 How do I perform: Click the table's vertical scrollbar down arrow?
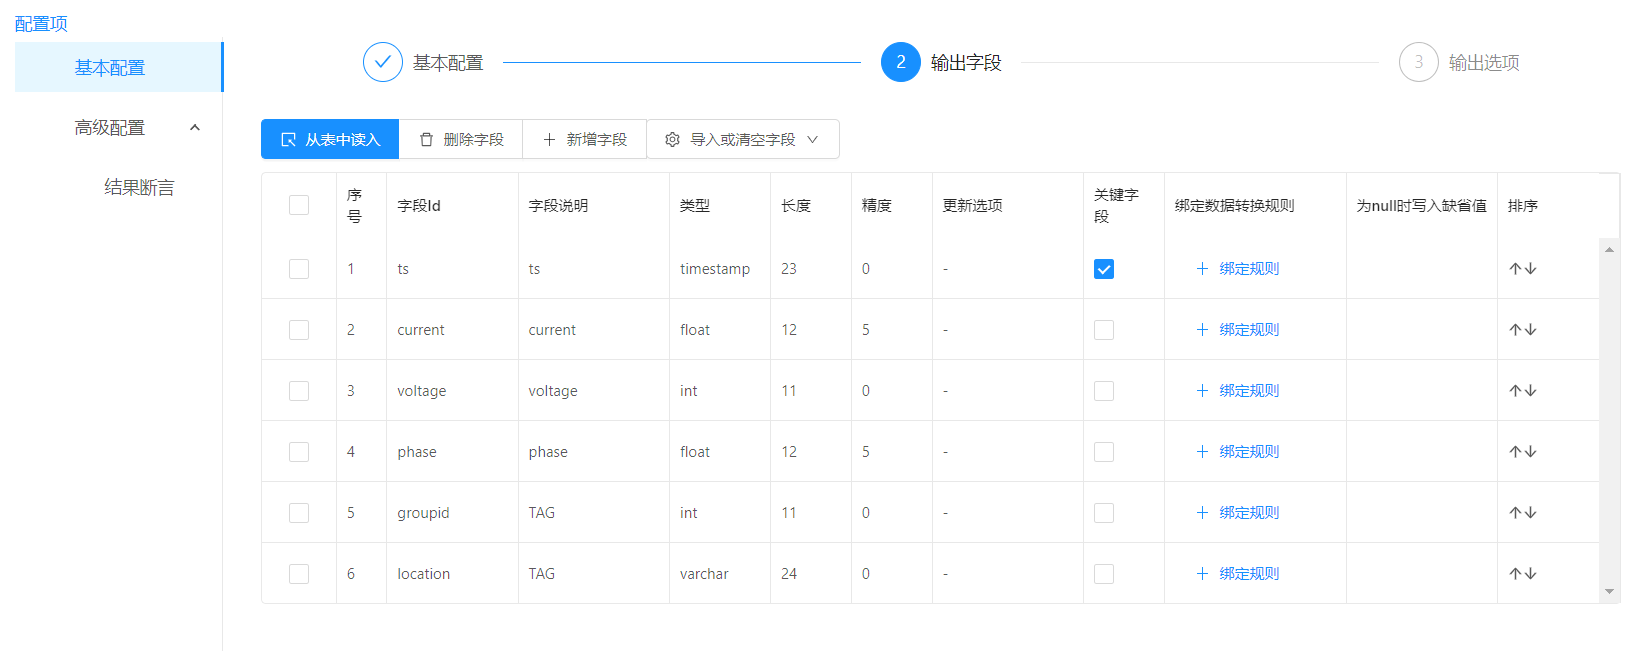[1609, 591]
